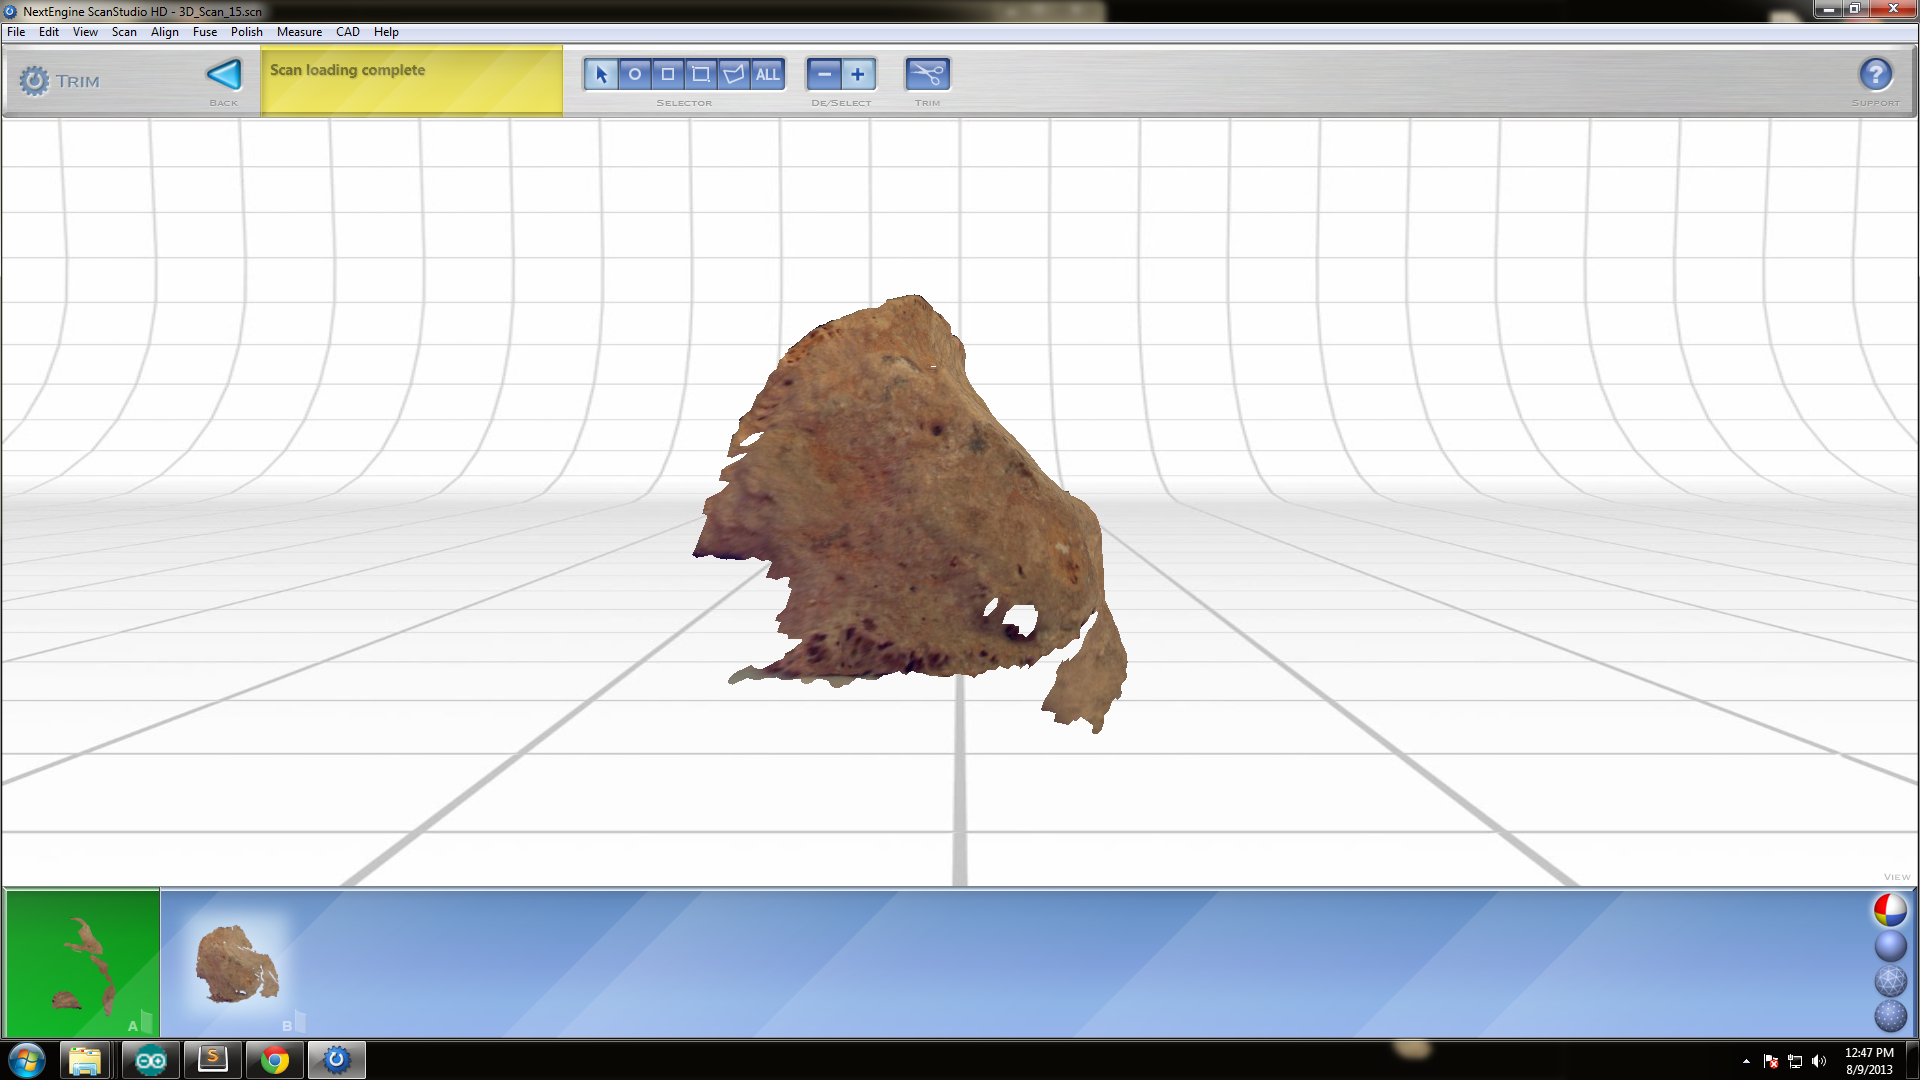
Task: Open the Align menu
Action: click(164, 32)
